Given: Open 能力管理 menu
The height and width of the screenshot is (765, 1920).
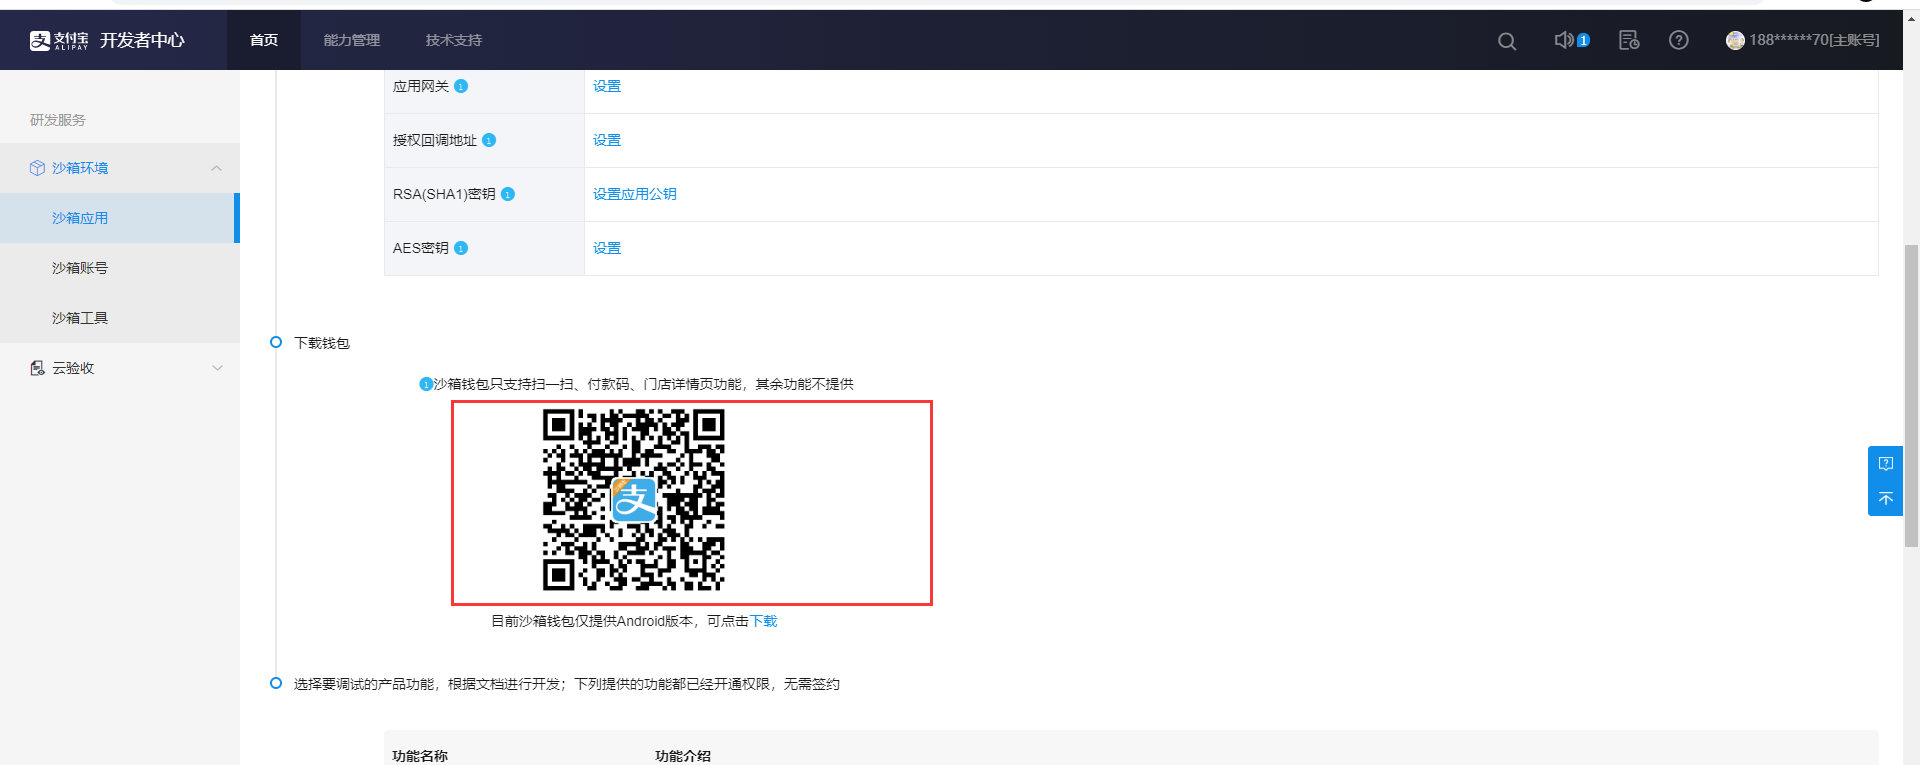Looking at the screenshot, I should pos(352,40).
